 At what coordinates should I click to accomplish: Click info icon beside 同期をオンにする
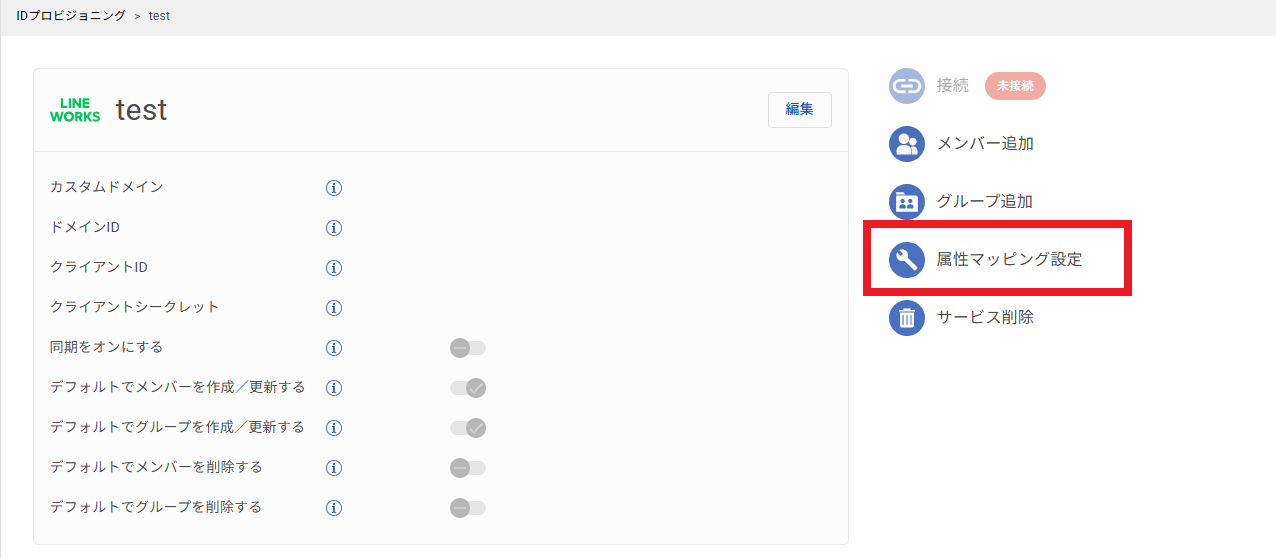click(x=334, y=348)
